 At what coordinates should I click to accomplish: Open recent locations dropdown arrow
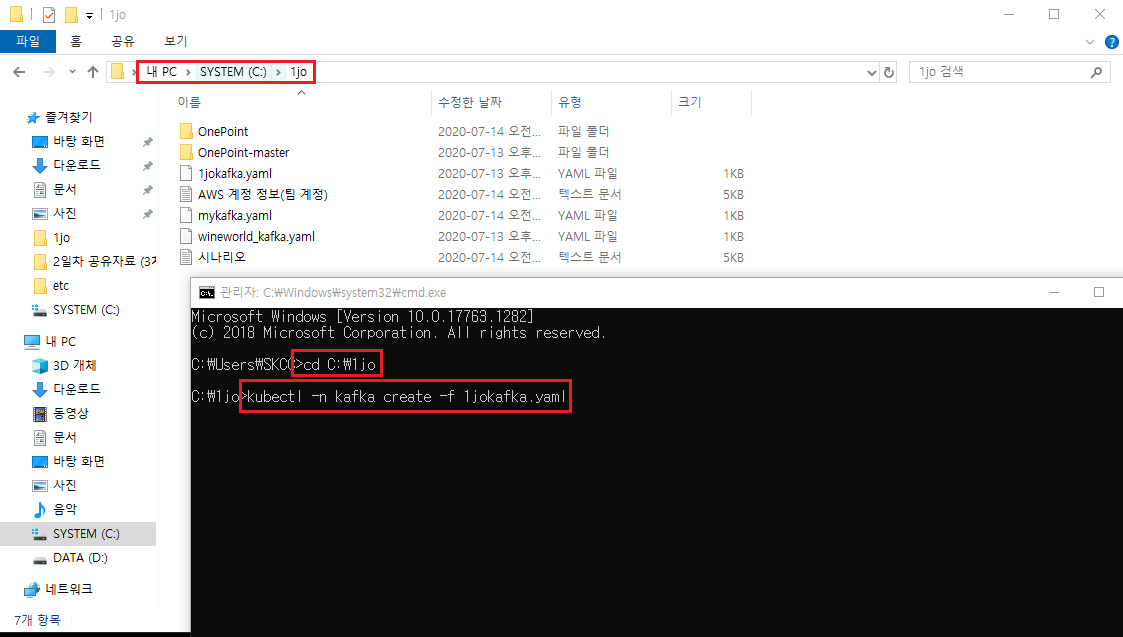coord(72,72)
